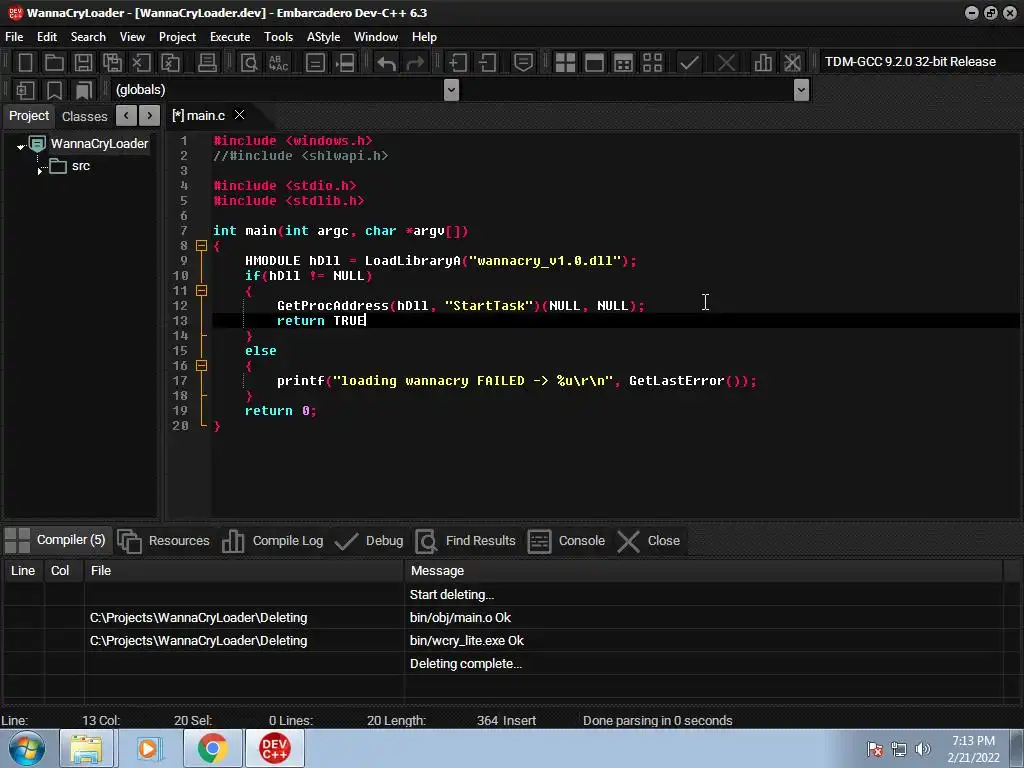Close the bottom panel via Close tab
Viewport: 1024px width, 768px height.
point(650,541)
